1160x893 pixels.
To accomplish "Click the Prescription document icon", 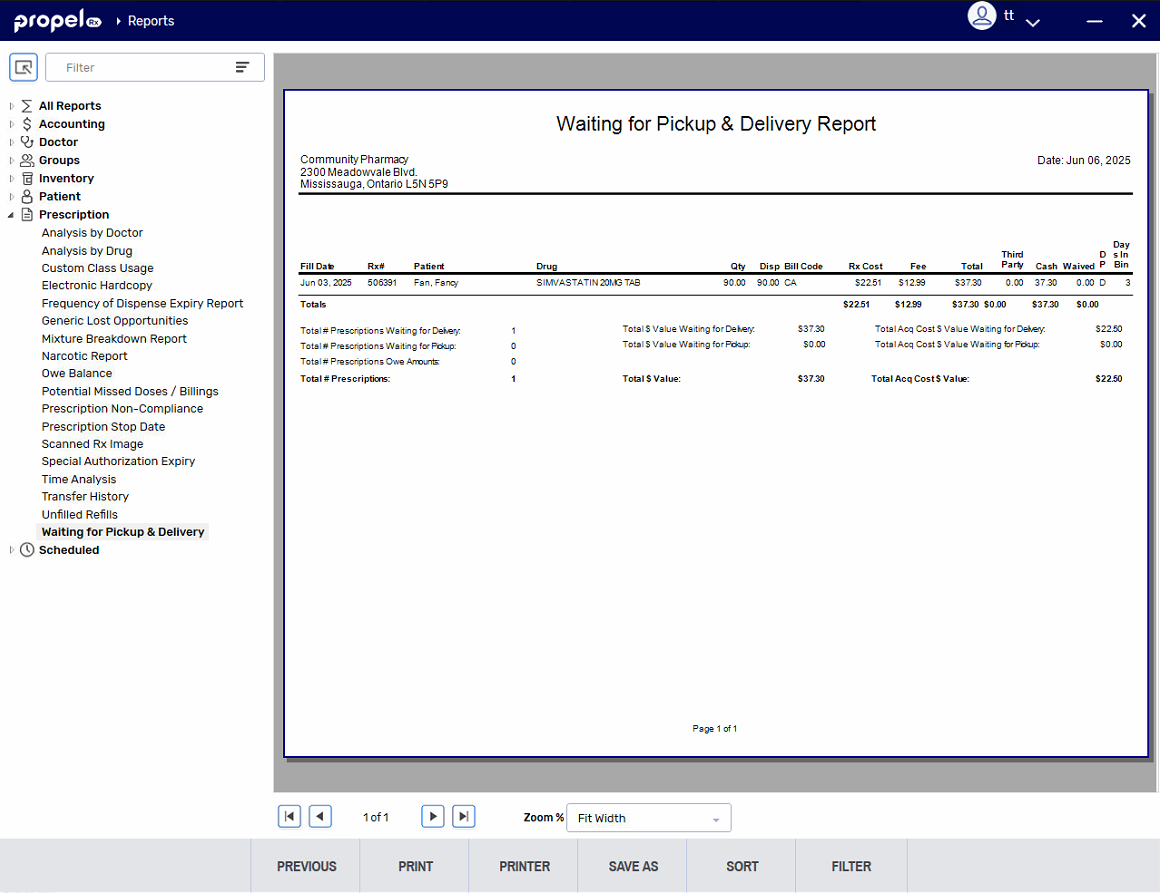I will (x=27, y=215).
